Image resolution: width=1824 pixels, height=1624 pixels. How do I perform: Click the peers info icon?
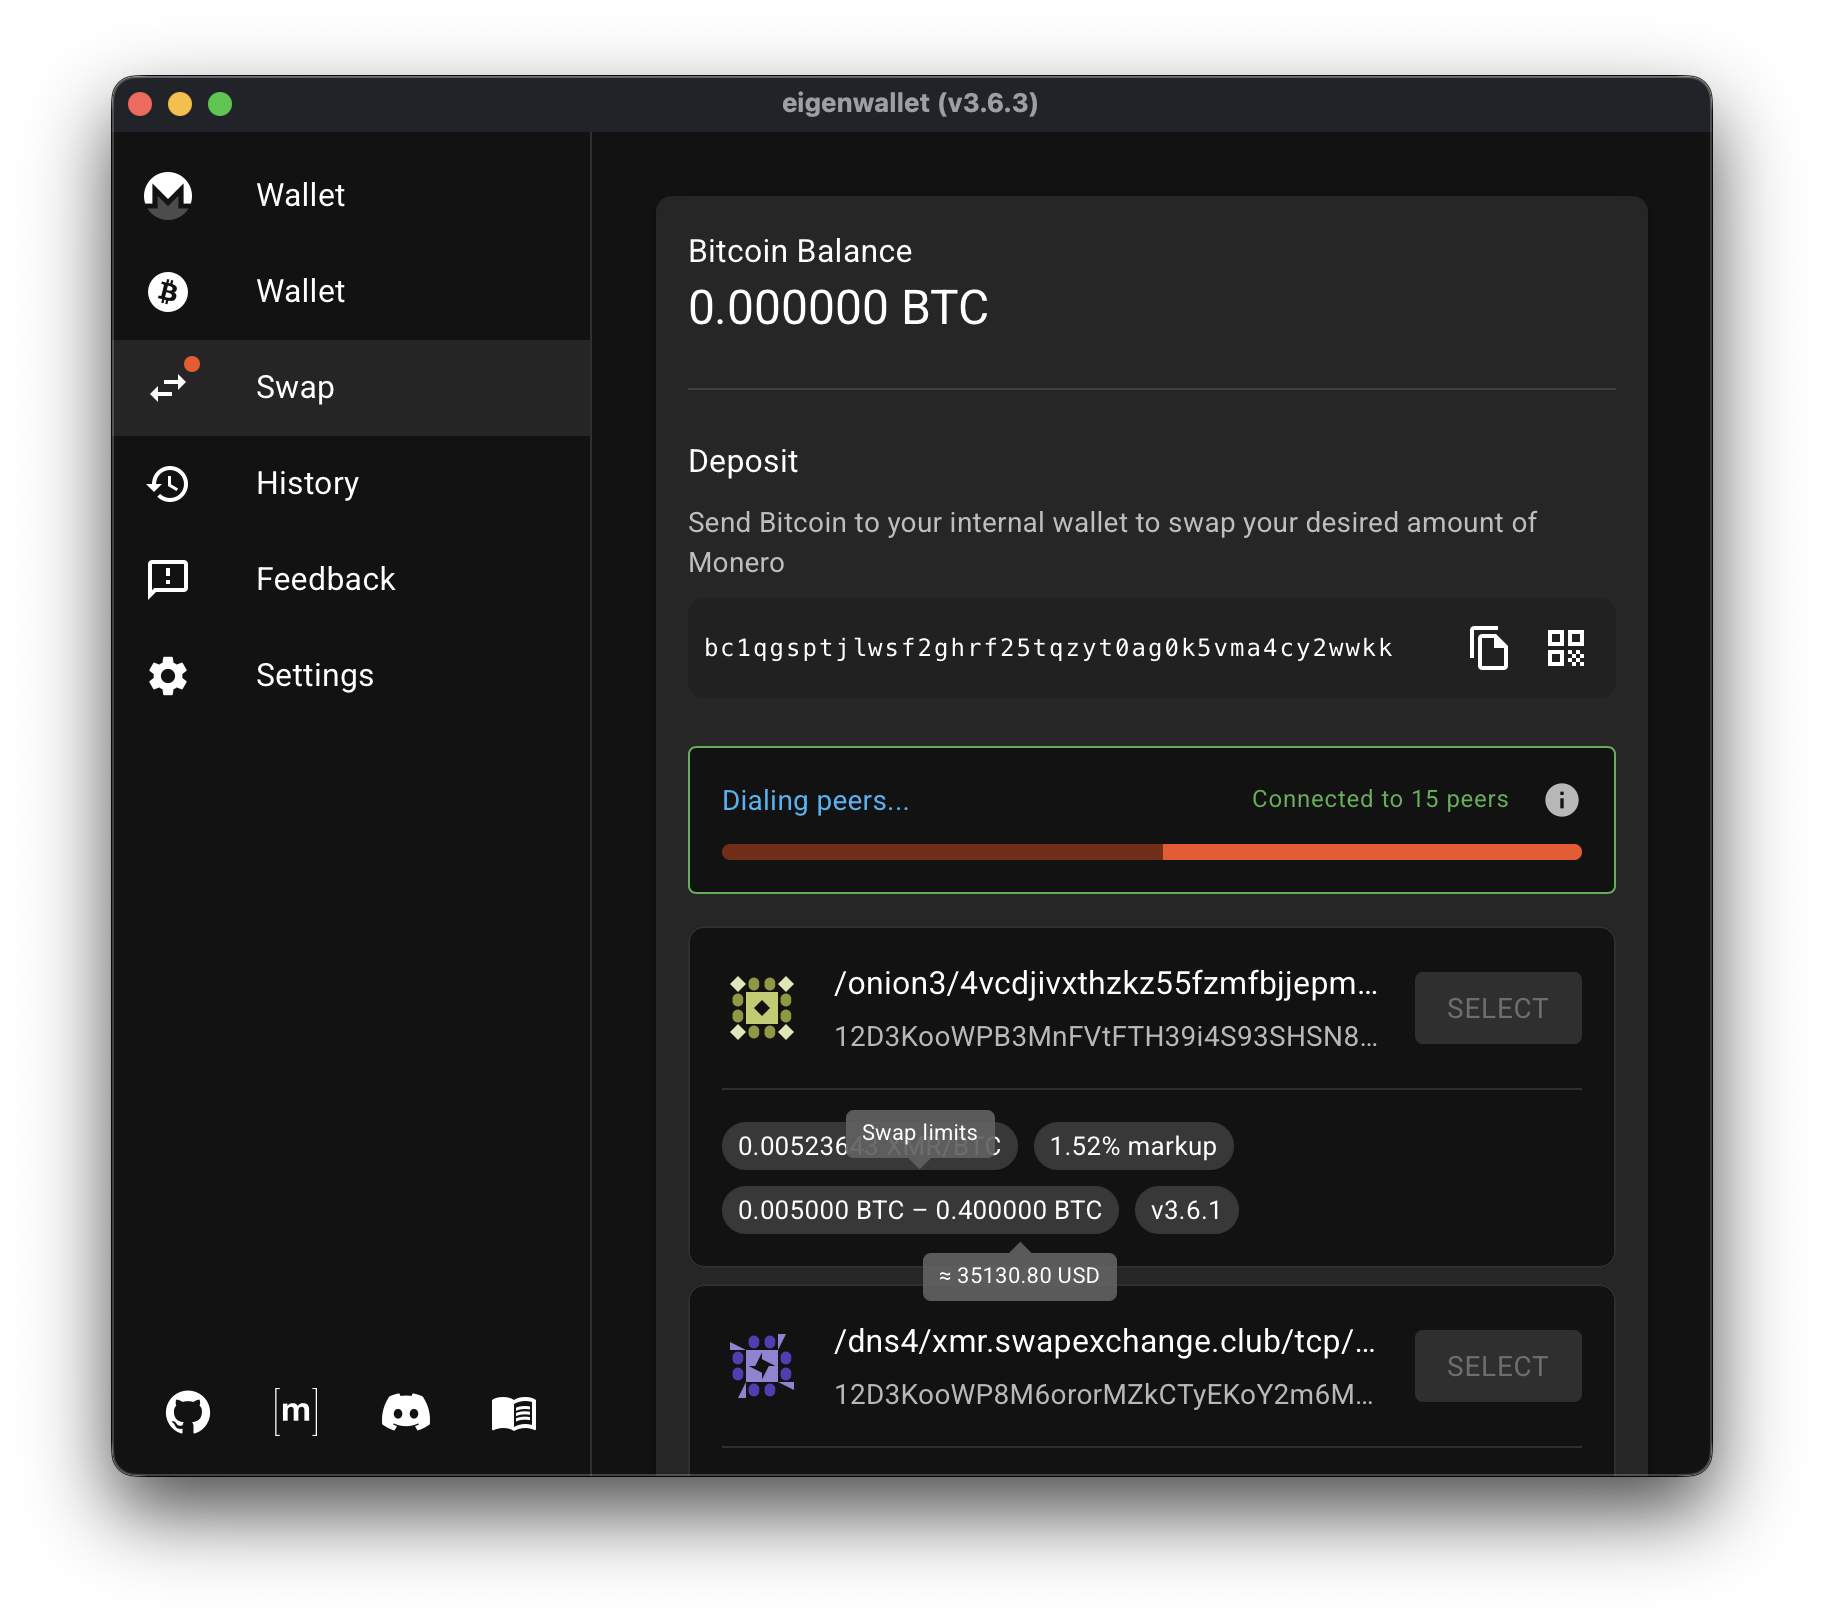[1562, 799]
